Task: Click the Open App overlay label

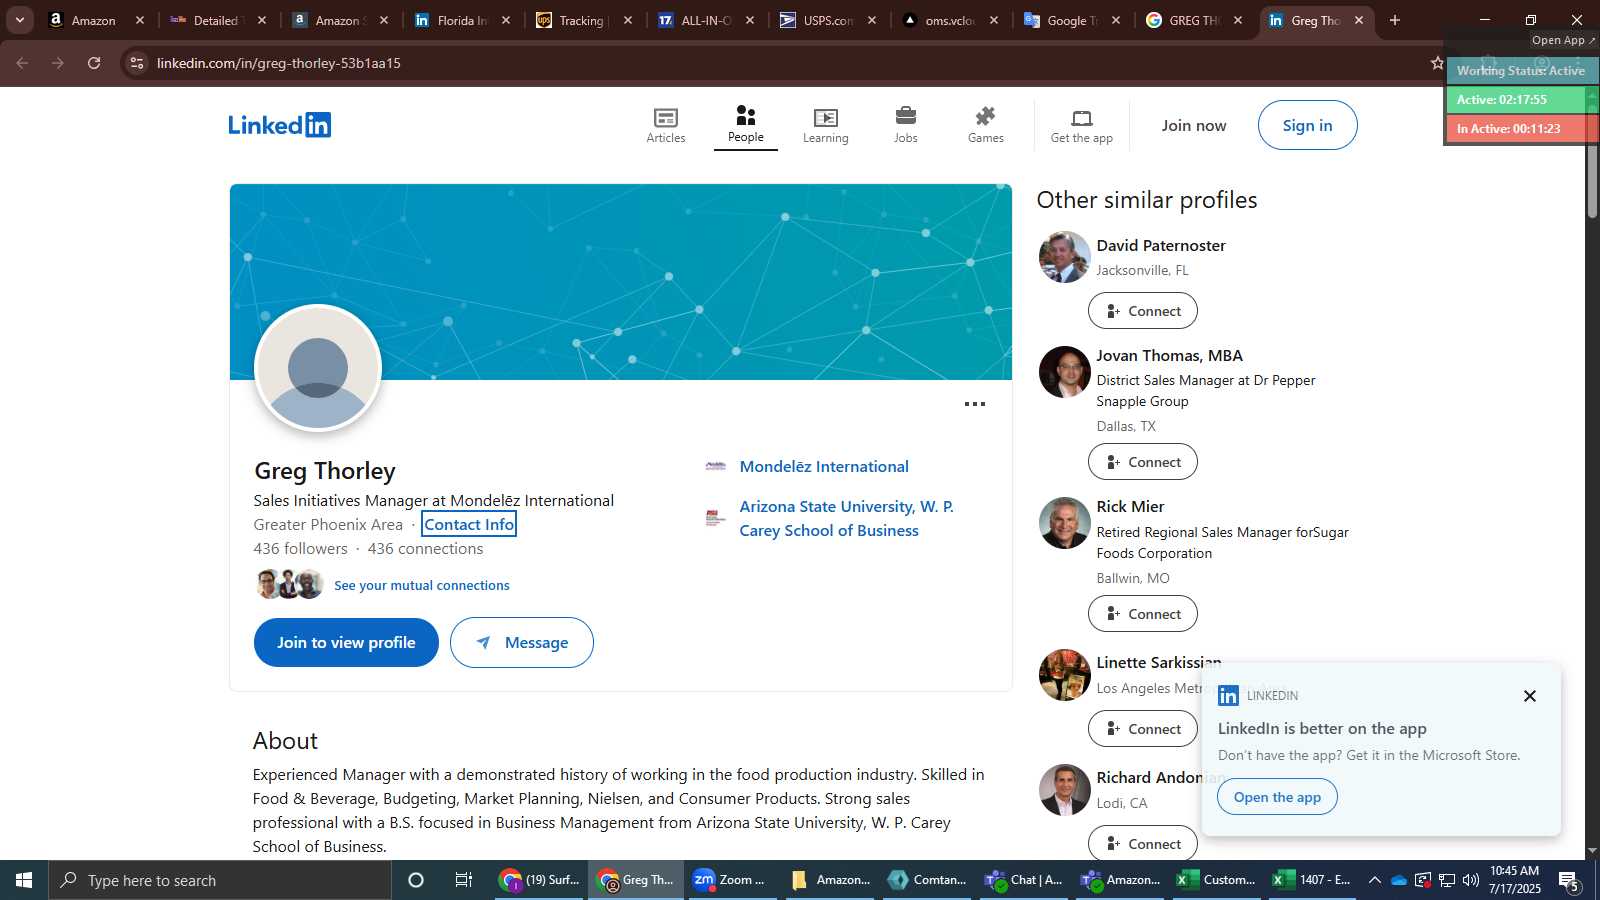Action: (x=1564, y=40)
